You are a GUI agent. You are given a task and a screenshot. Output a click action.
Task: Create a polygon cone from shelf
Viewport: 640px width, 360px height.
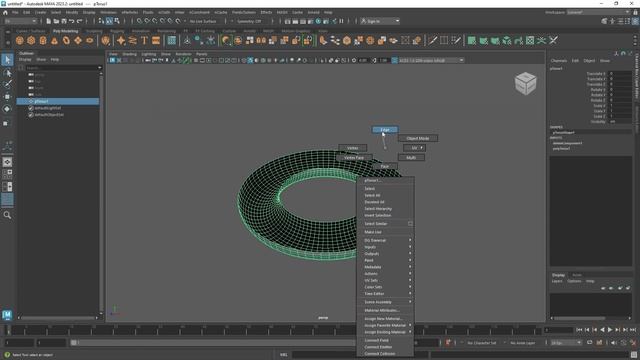54,40
